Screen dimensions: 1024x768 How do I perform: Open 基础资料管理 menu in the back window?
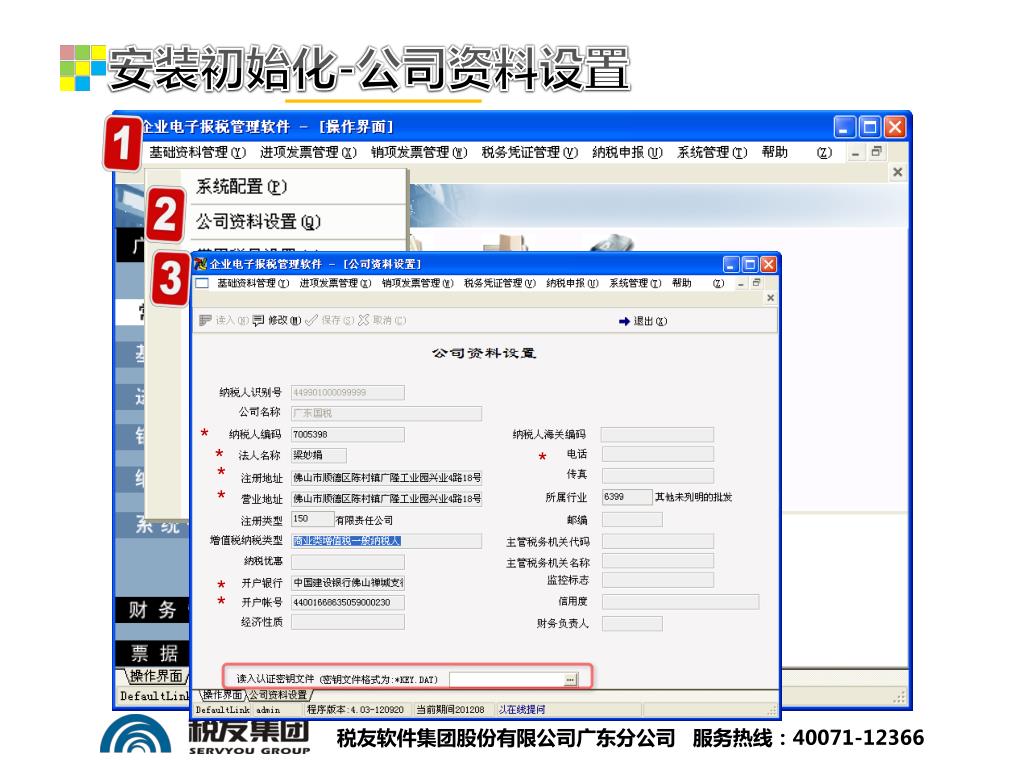pyautogui.click(x=198, y=152)
